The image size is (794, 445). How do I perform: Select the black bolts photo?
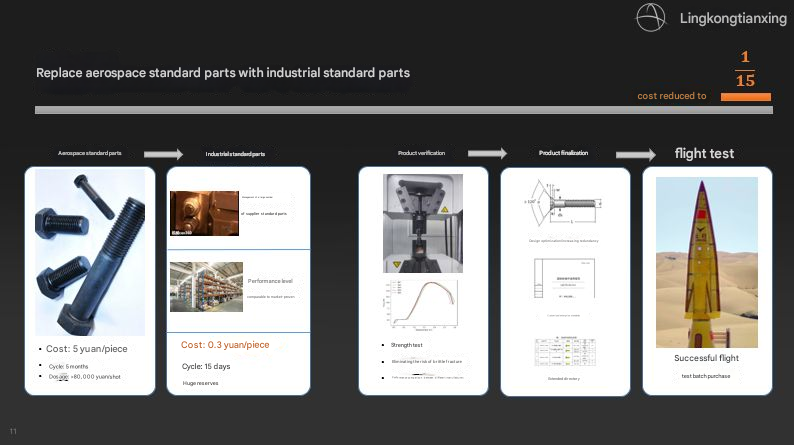pos(90,254)
